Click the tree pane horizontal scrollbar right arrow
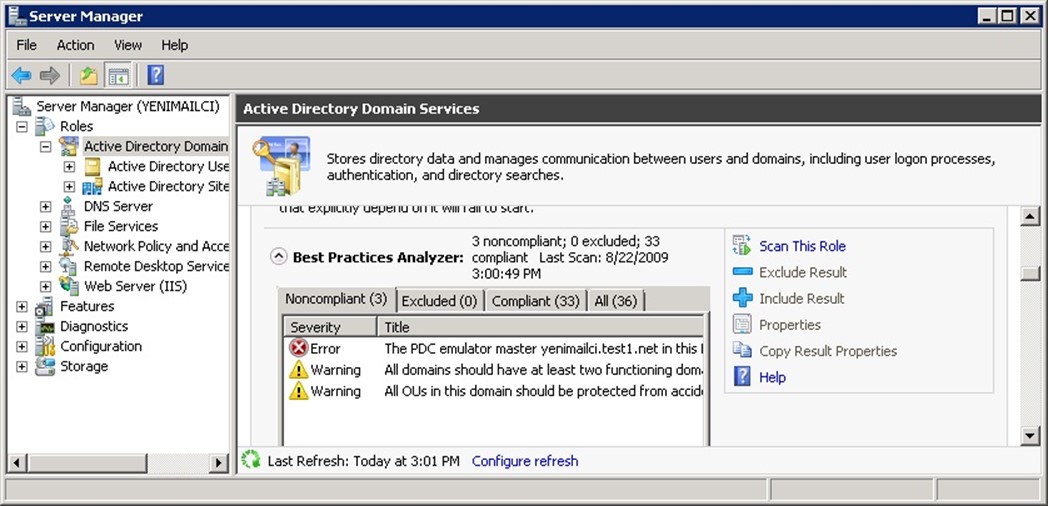Viewport: 1048px width, 506px height. click(219, 463)
